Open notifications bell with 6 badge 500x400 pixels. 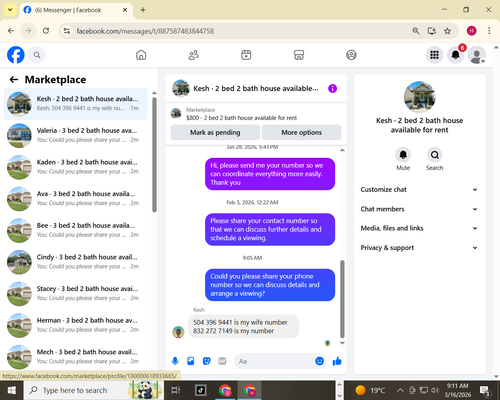(456, 55)
